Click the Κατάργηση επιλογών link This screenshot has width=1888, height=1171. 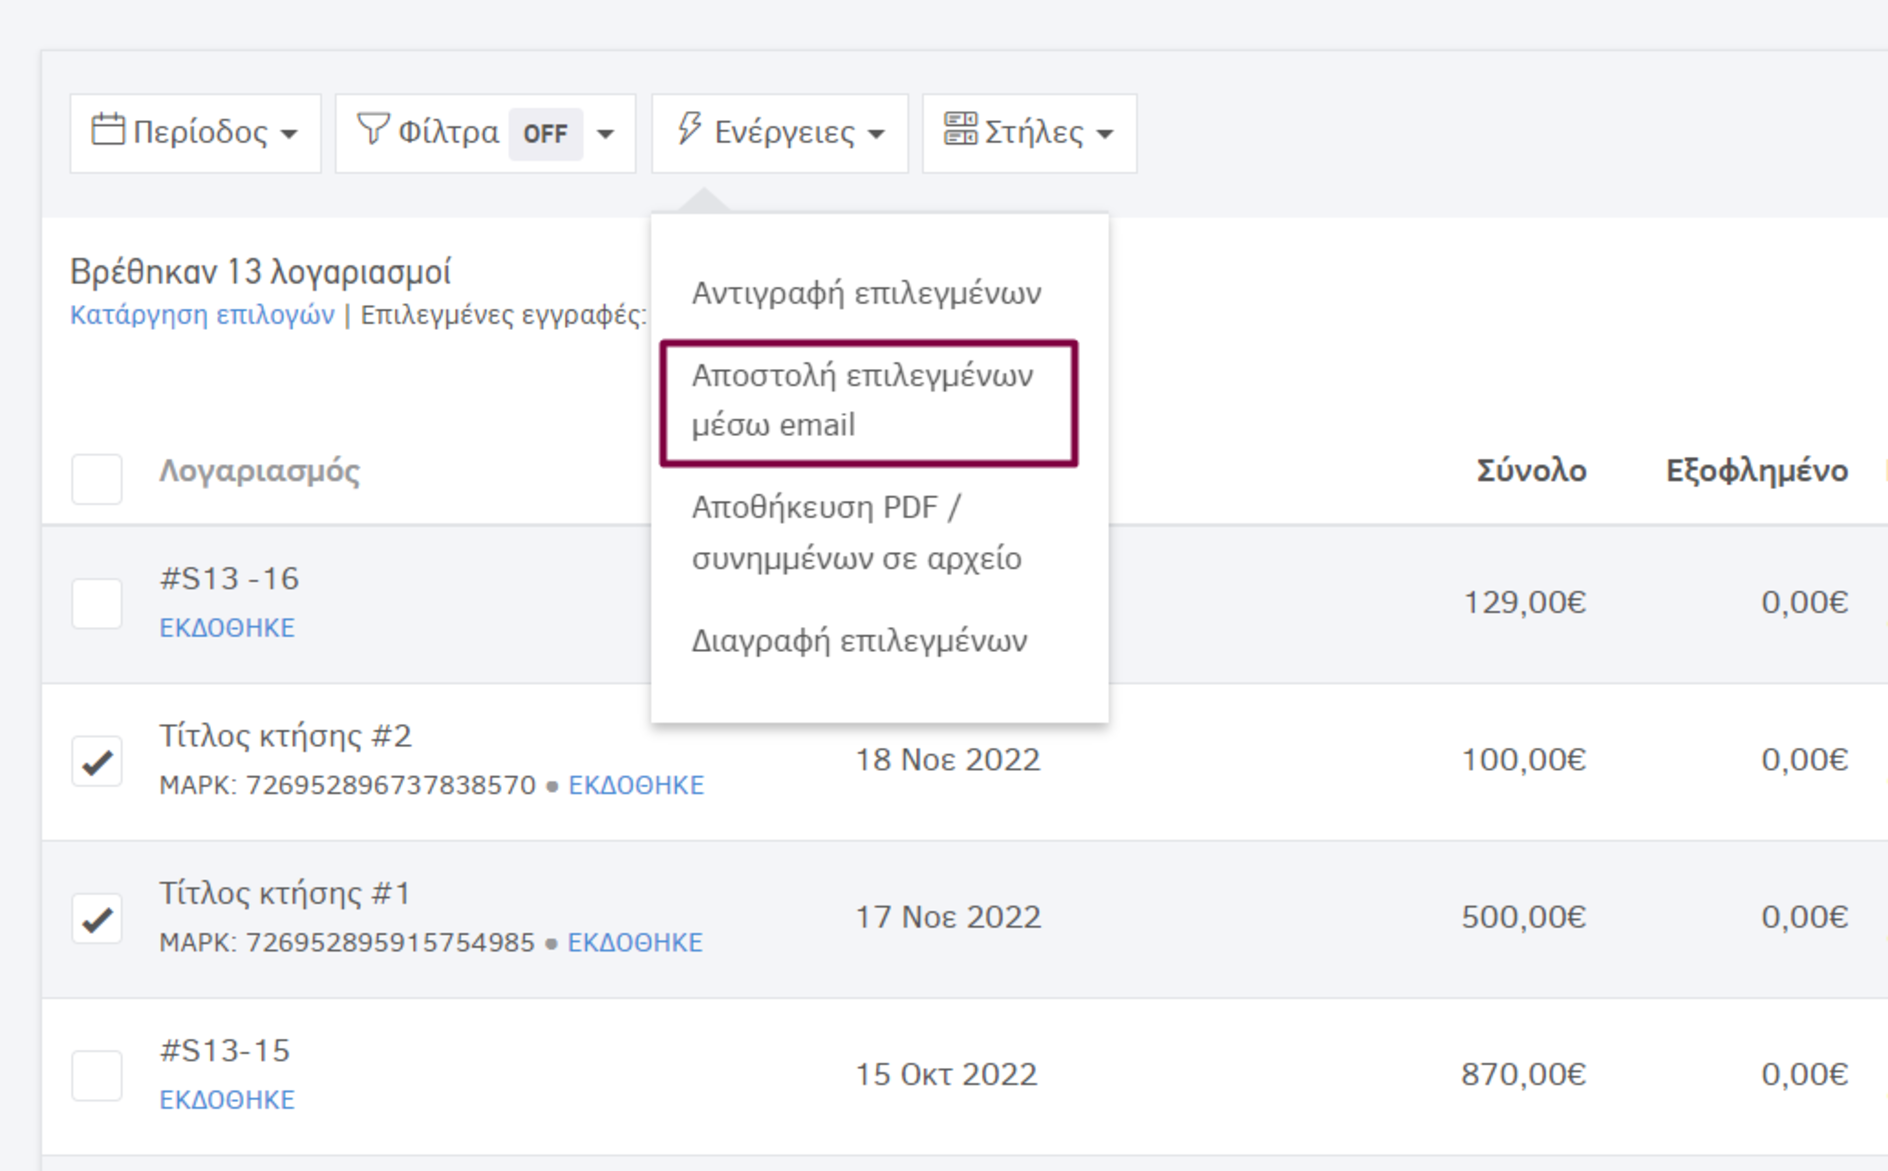[202, 315]
